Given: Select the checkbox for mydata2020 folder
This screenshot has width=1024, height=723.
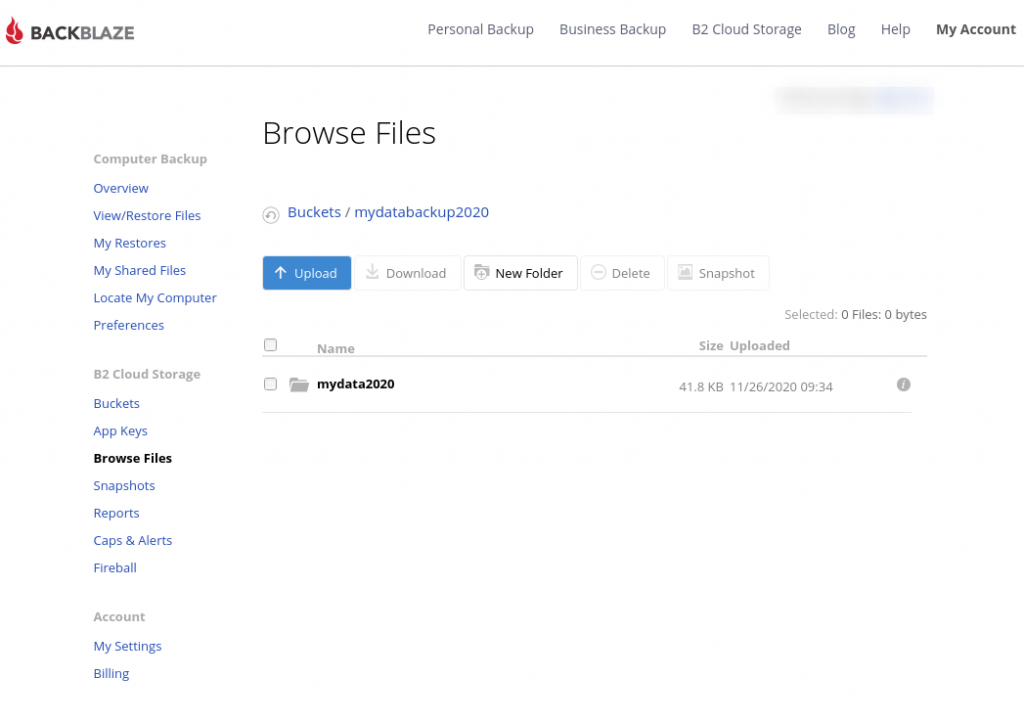Looking at the screenshot, I should [270, 384].
